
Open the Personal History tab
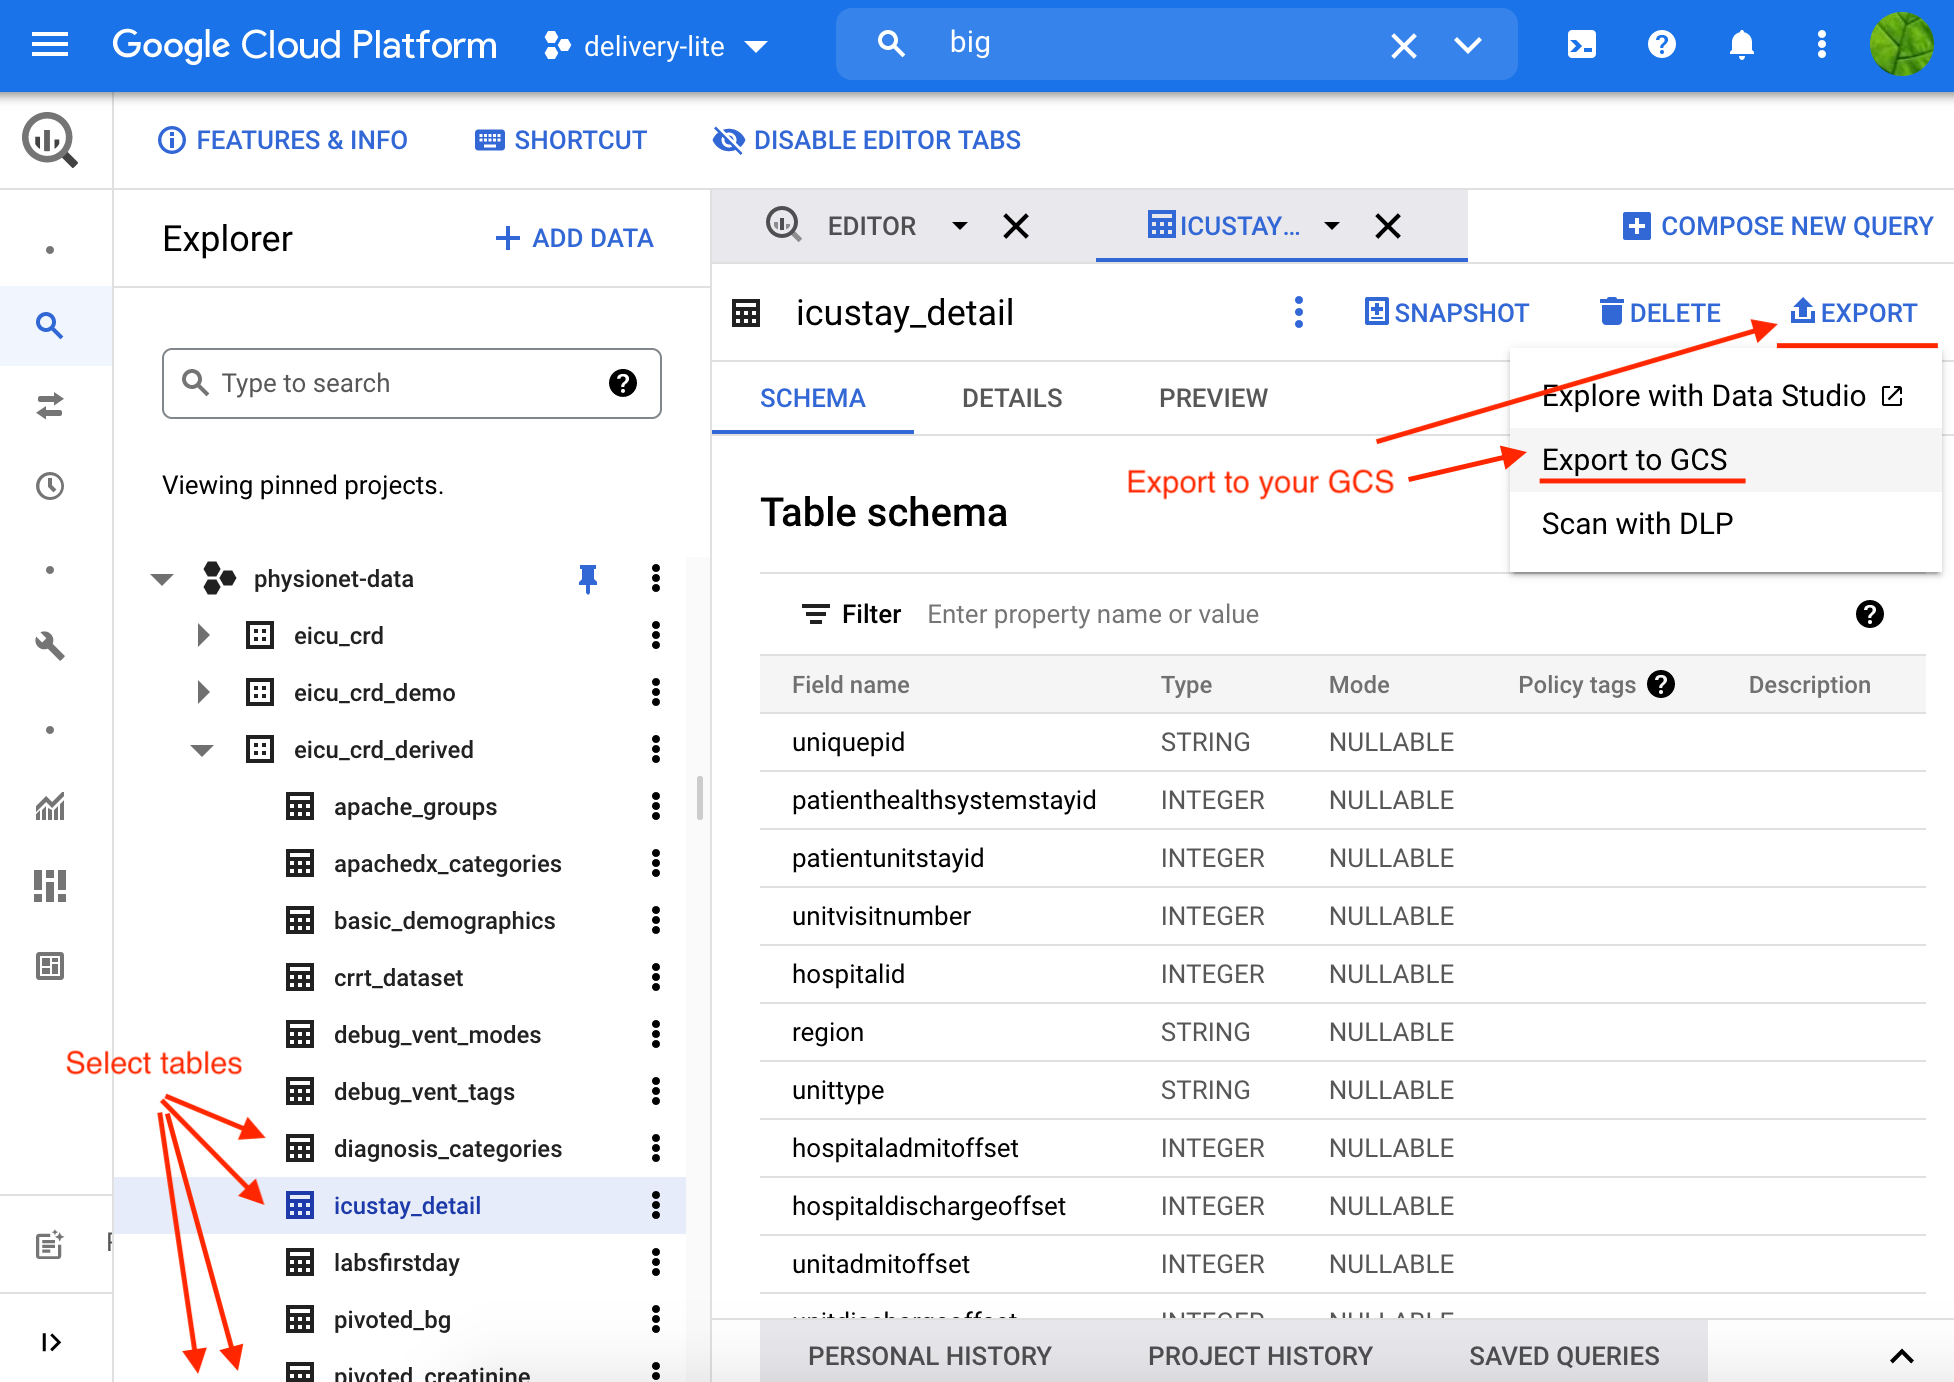click(930, 1356)
